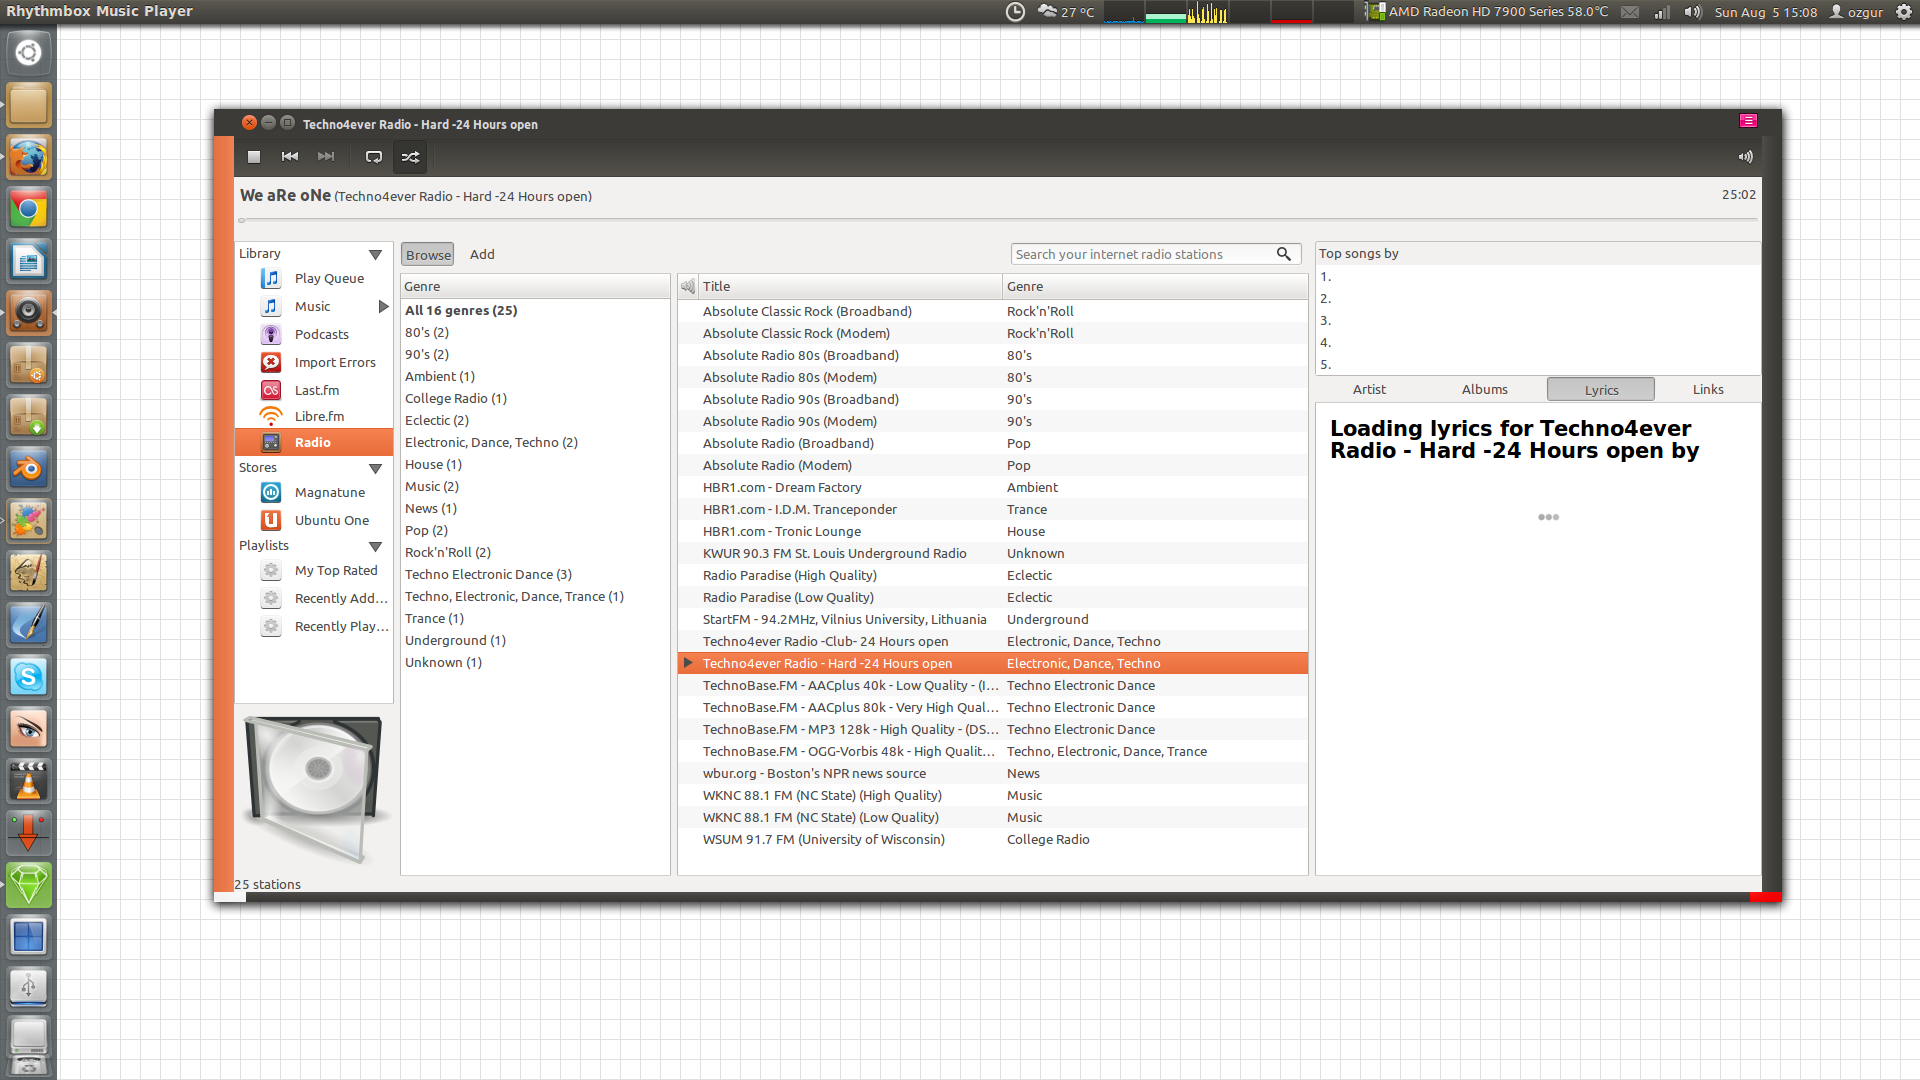Click the pink icon in the title bar
The width and height of the screenshot is (1920, 1080).
[1748, 121]
